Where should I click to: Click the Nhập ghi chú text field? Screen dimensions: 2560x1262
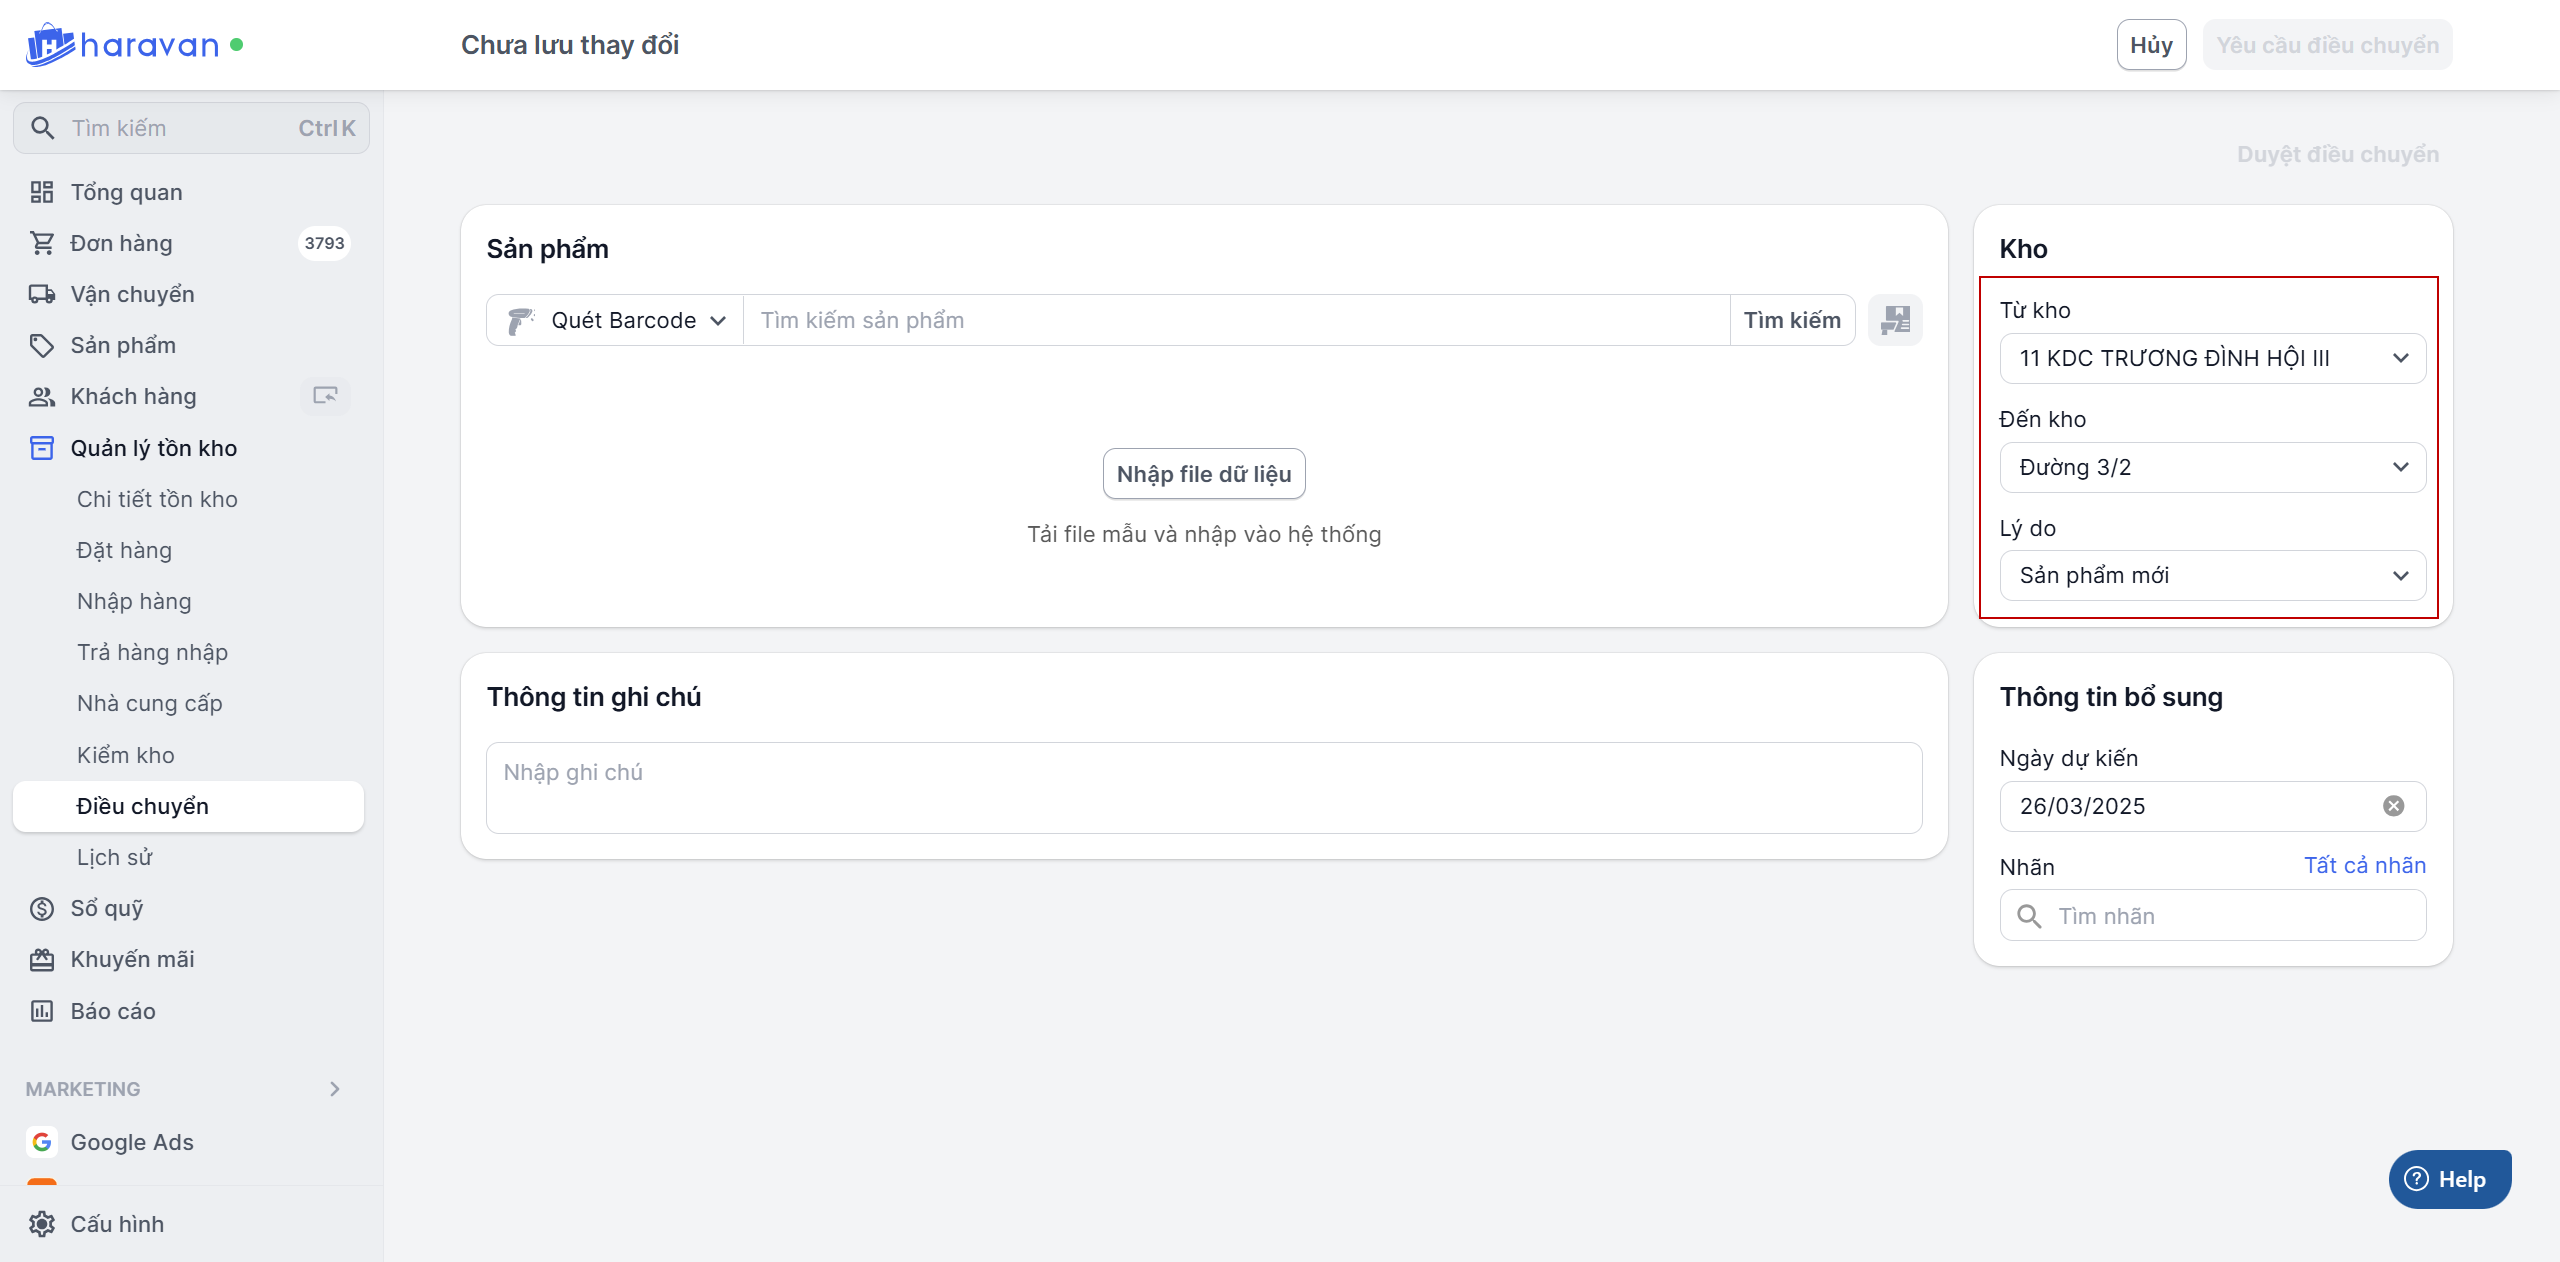(x=1203, y=787)
